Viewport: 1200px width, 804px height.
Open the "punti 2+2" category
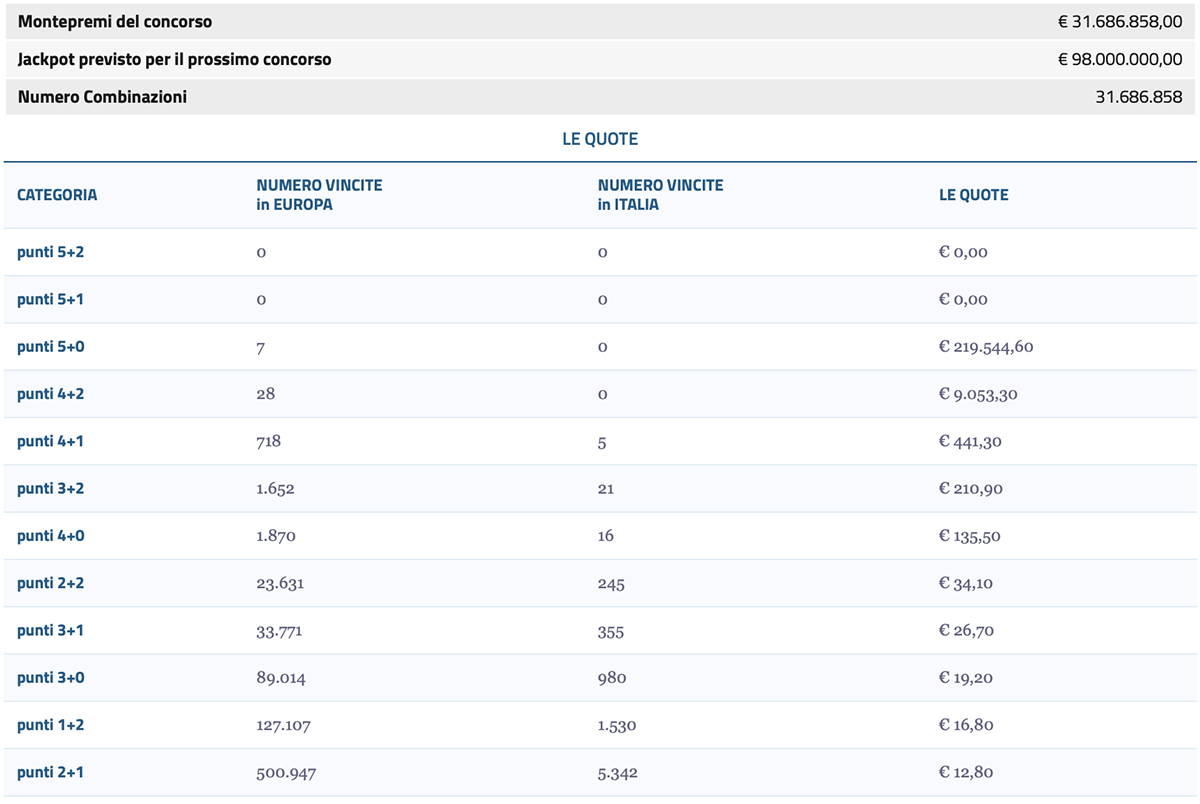click(x=50, y=582)
